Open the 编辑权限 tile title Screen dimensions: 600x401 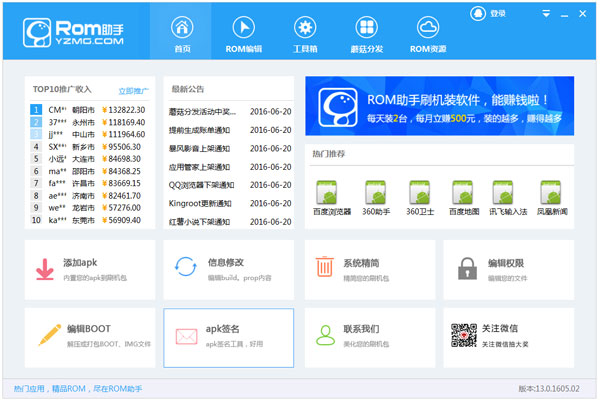click(506, 263)
